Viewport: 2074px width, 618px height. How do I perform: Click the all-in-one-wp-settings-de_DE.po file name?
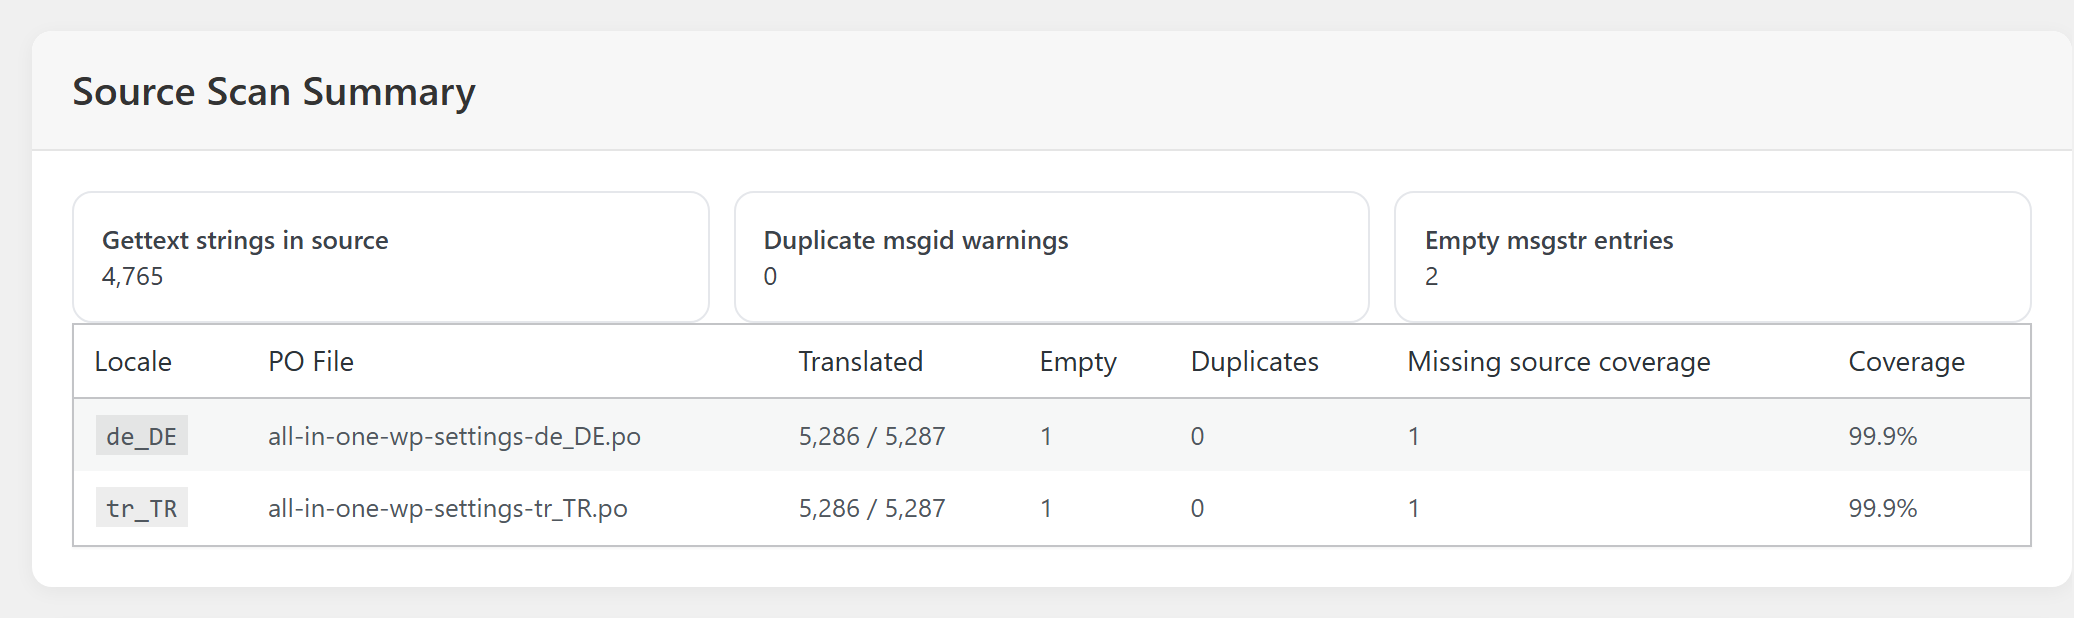coord(454,437)
